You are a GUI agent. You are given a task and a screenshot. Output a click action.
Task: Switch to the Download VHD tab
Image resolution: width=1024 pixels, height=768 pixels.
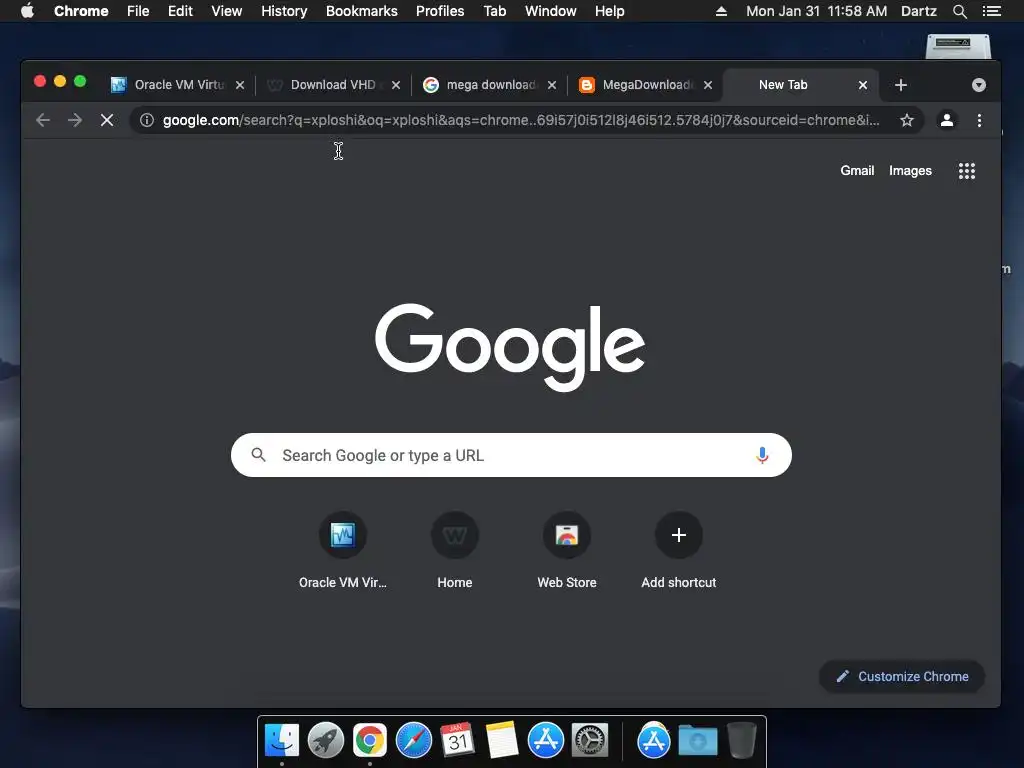[332, 85]
